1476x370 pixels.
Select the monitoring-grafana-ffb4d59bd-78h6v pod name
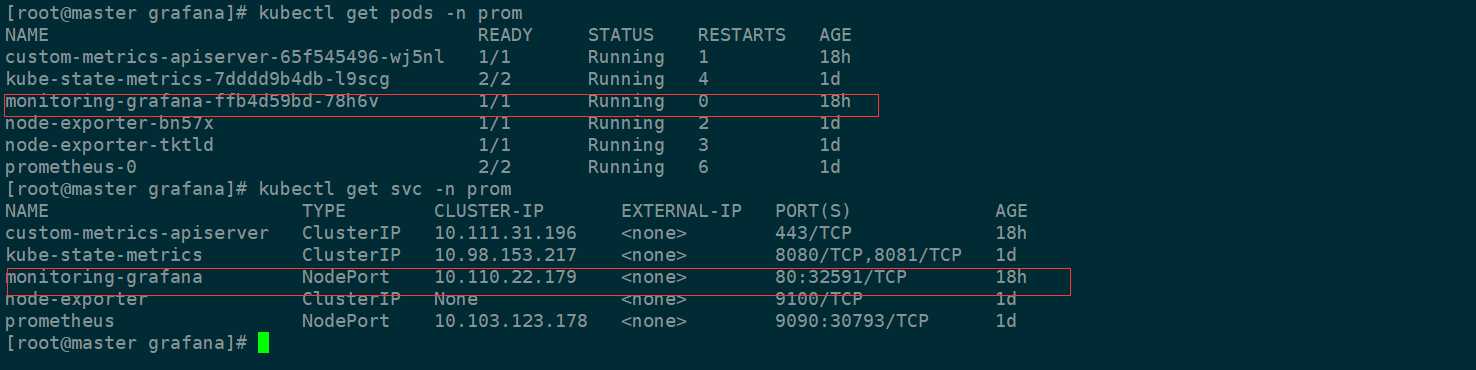[x=192, y=101]
